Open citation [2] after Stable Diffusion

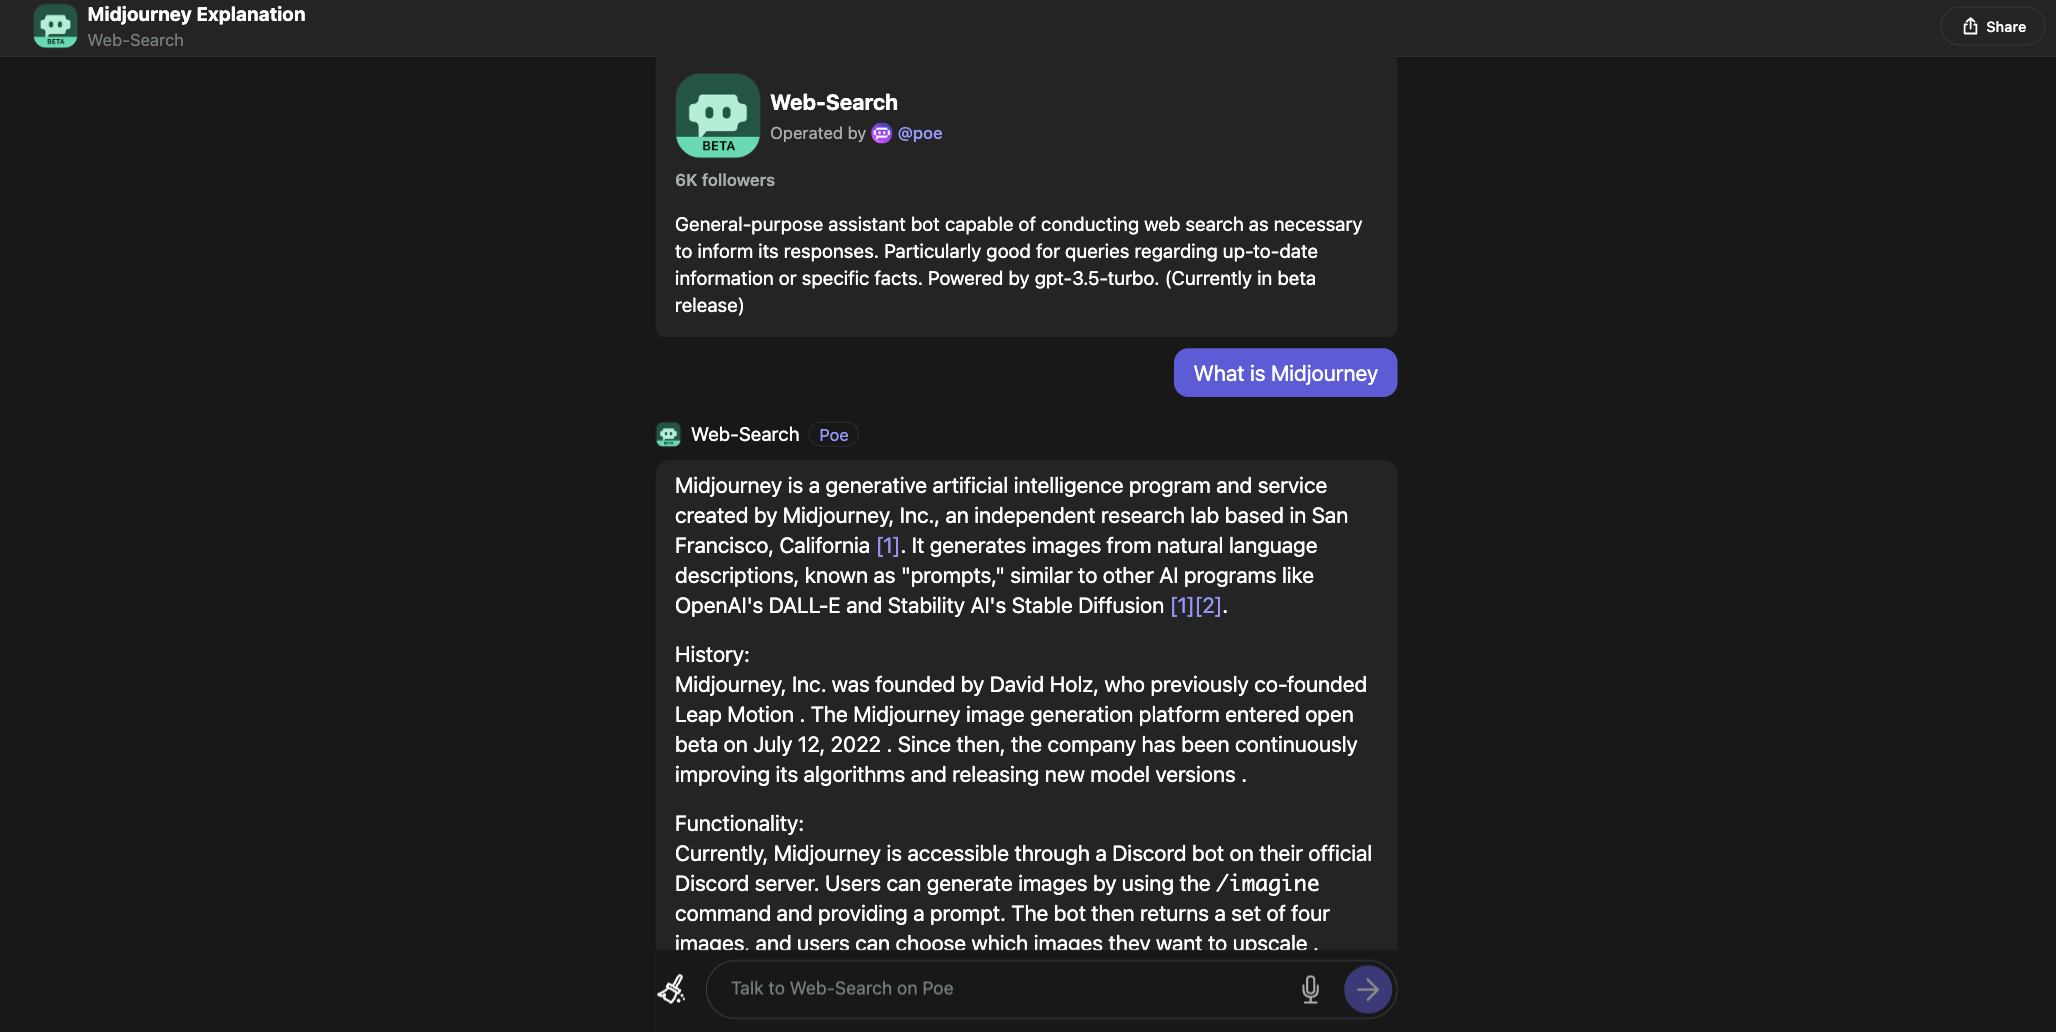1209,606
